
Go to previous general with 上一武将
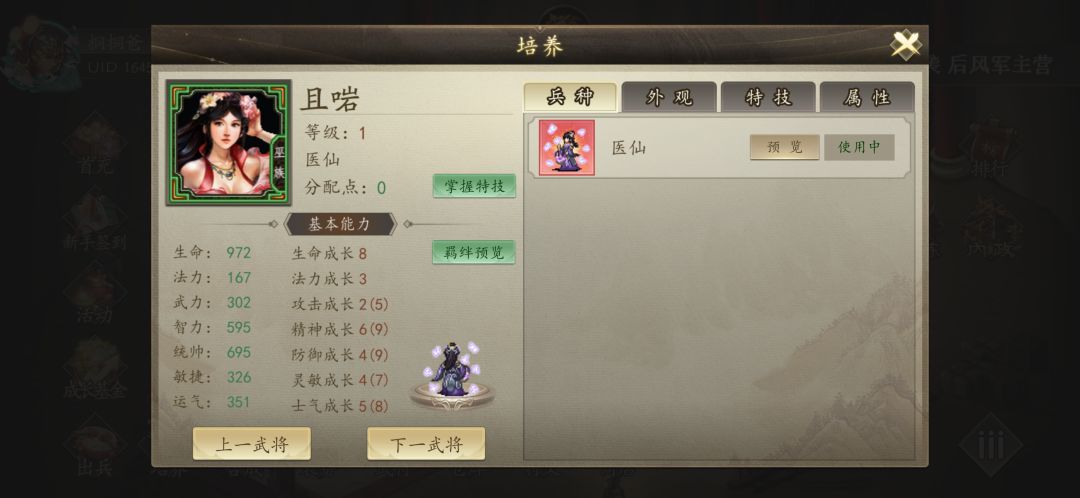click(251, 444)
